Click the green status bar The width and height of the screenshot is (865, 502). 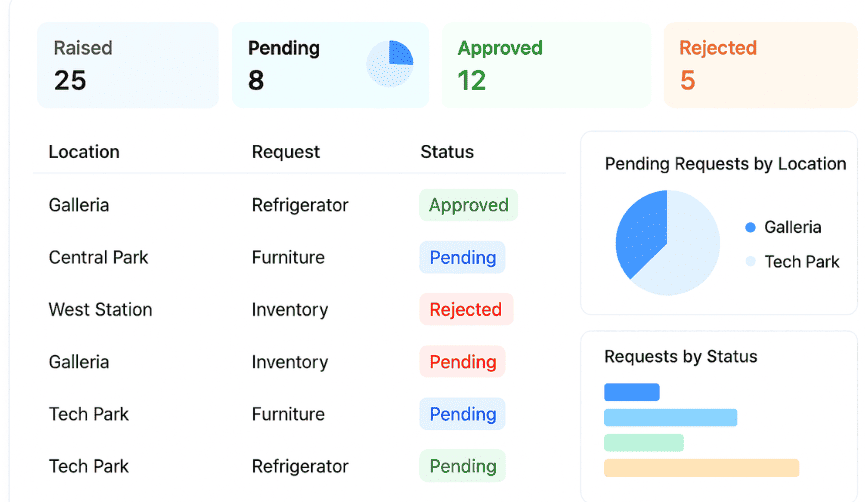[x=643, y=442]
